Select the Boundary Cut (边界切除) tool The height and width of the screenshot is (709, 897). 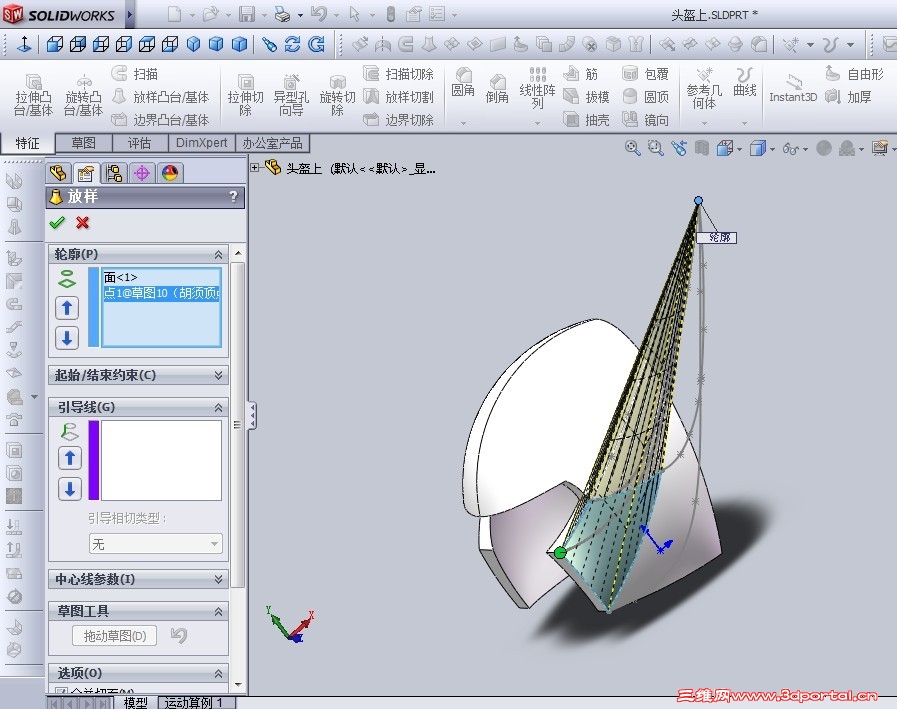399,120
